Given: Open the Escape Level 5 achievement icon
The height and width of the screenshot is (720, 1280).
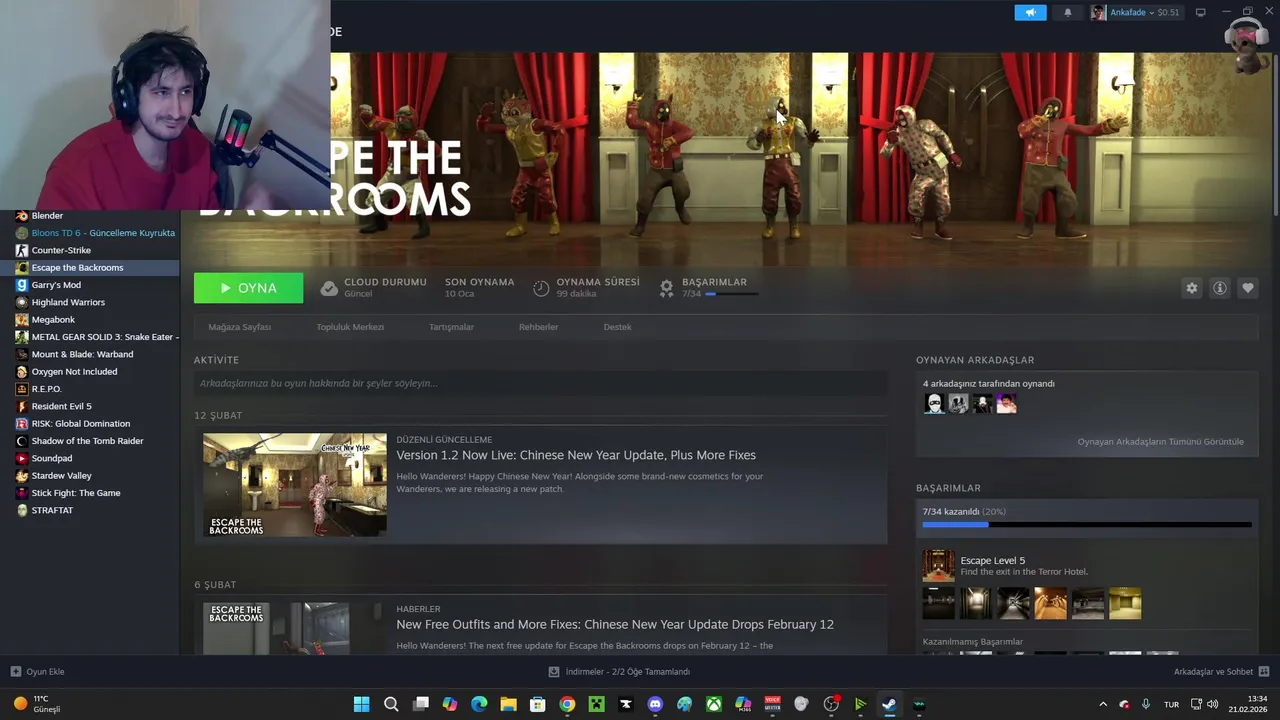Looking at the screenshot, I should pyautogui.click(x=938, y=565).
